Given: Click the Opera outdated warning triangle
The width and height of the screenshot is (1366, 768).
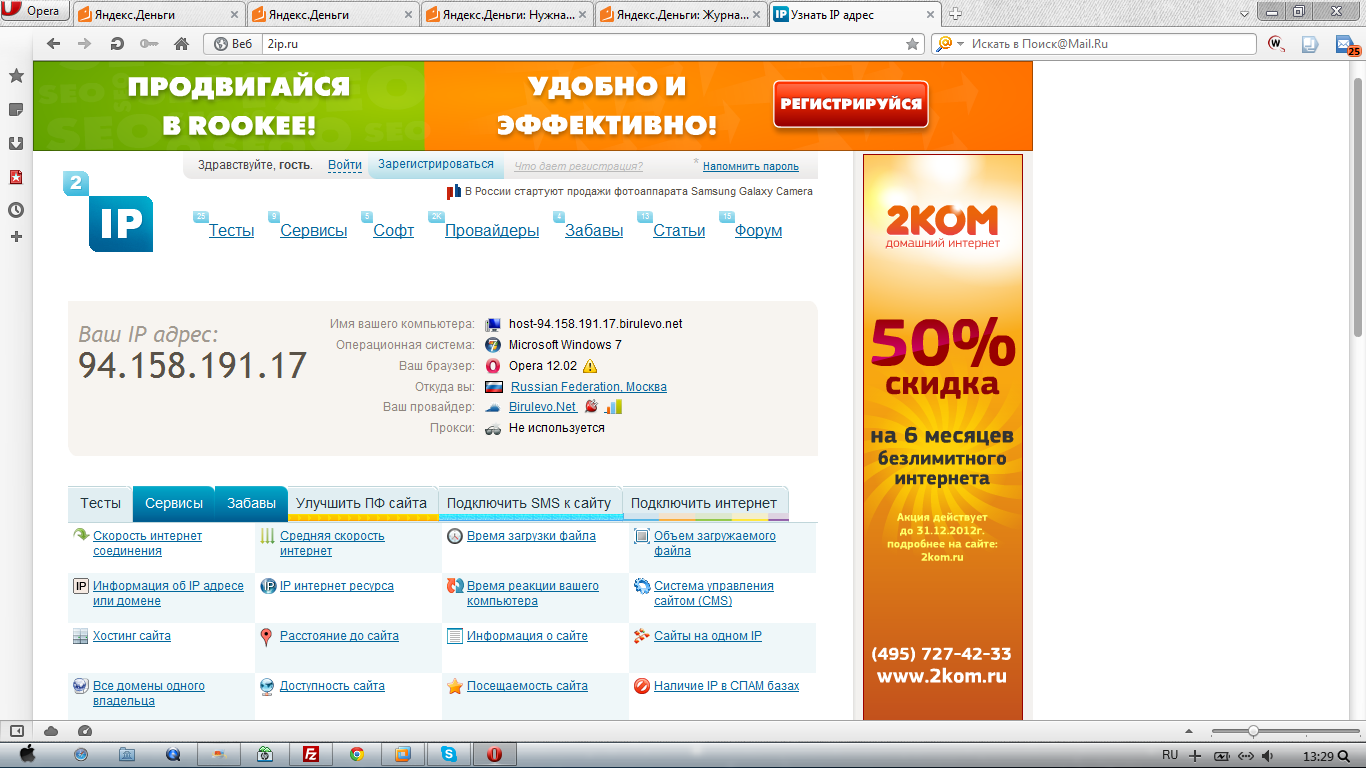Looking at the screenshot, I should [590, 366].
